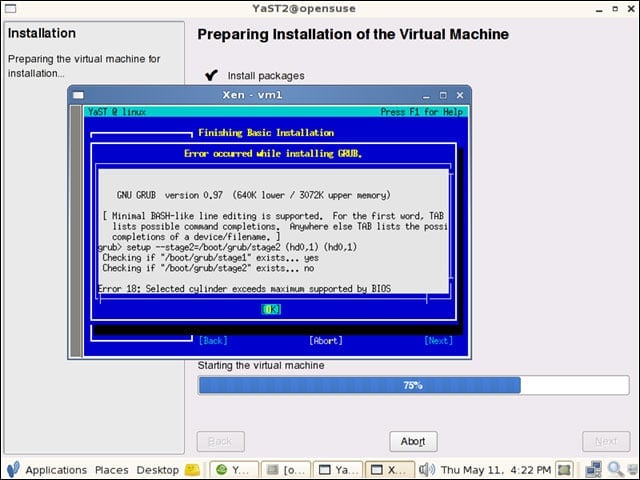Image resolution: width=640 pixels, height=480 pixels.
Task: Click the 'Starting the virtual machine' label
Action: point(261,365)
